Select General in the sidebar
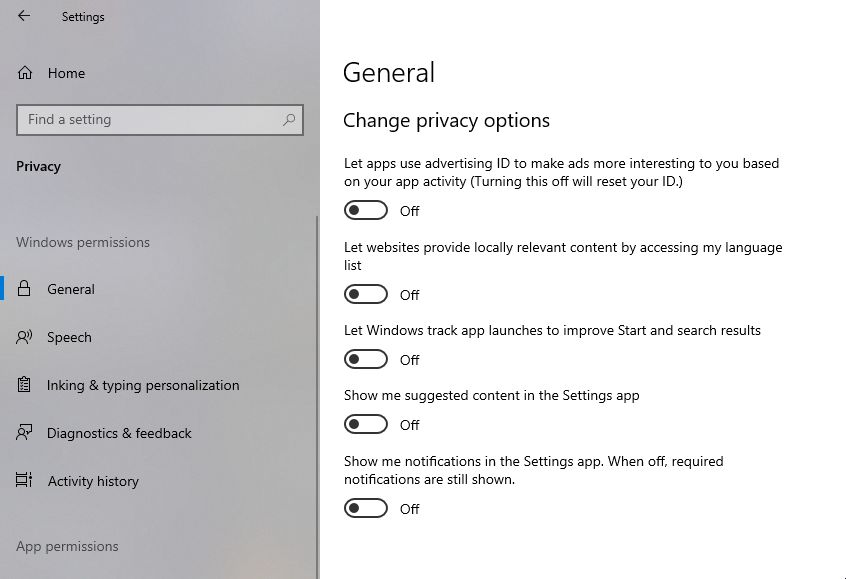846x579 pixels. [160, 289]
